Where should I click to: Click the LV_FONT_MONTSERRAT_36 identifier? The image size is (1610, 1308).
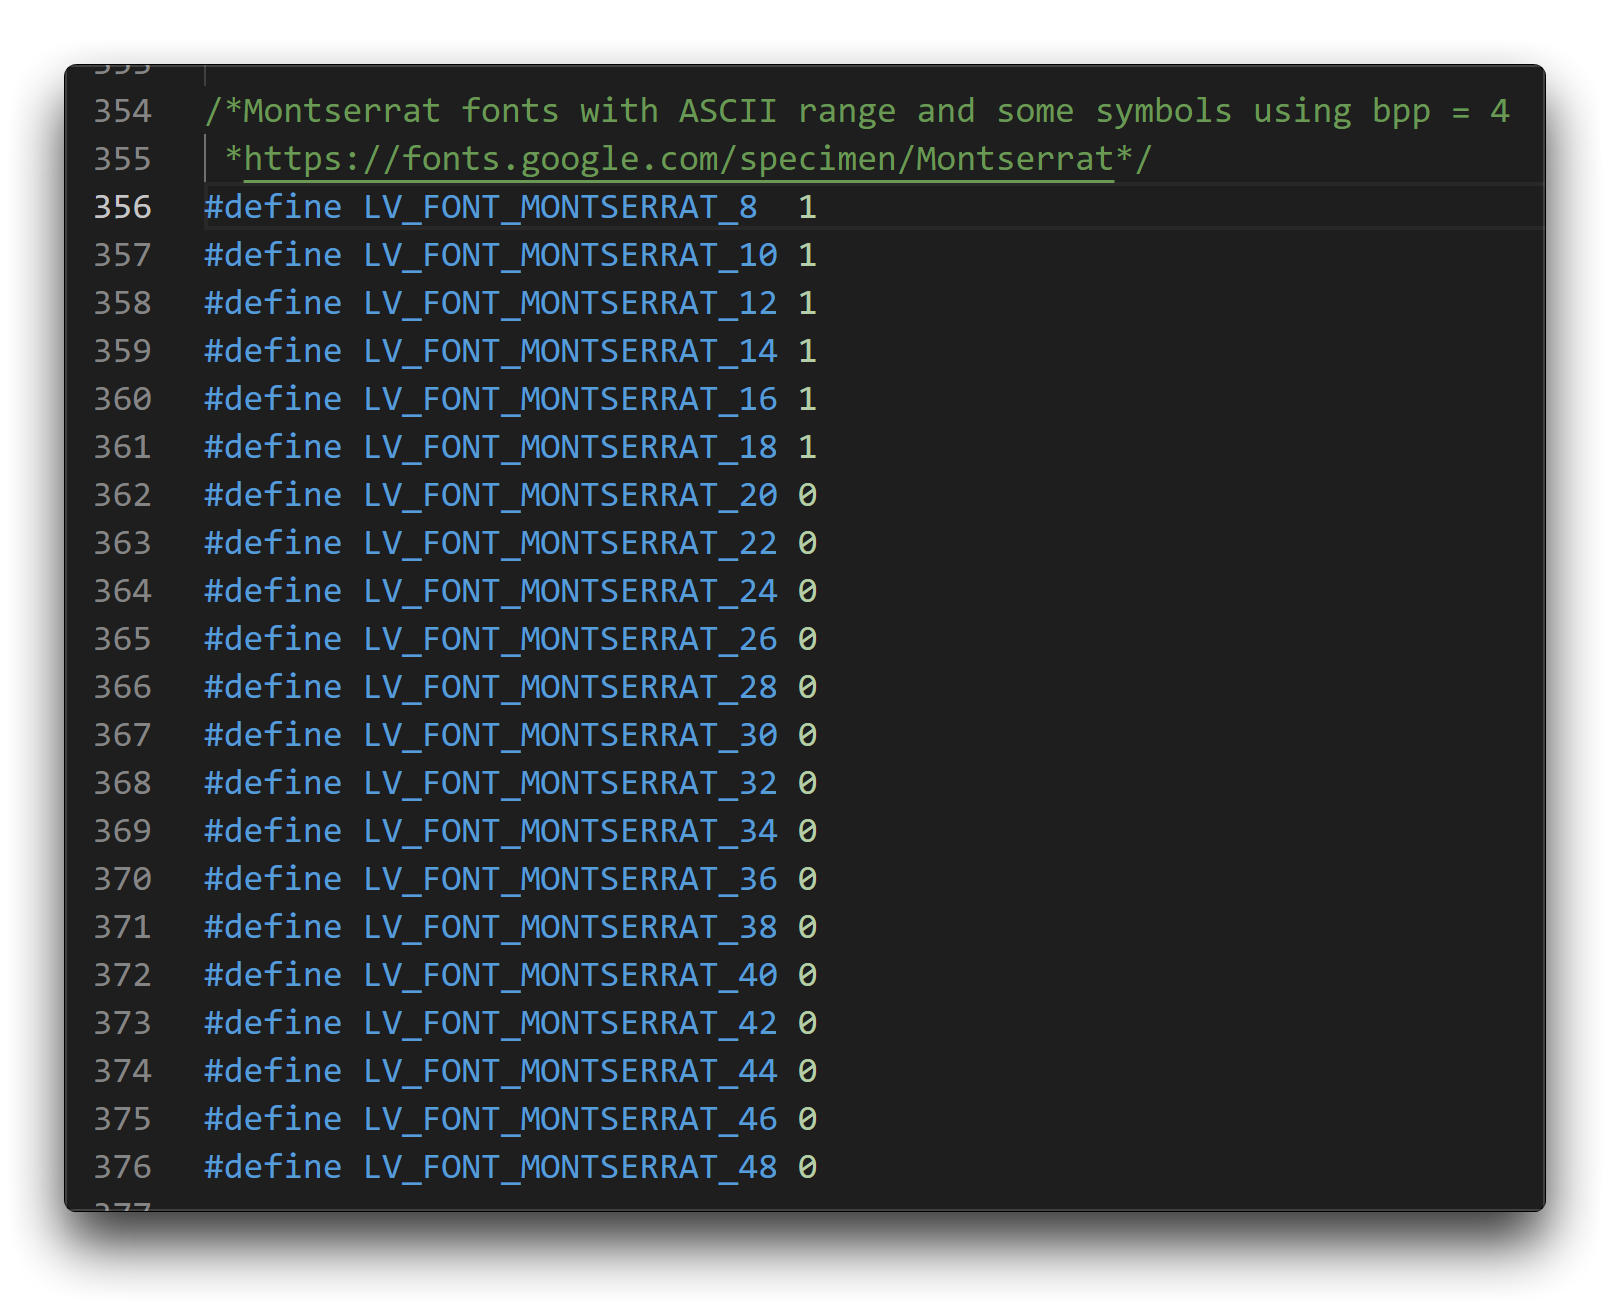coord(570,879)
